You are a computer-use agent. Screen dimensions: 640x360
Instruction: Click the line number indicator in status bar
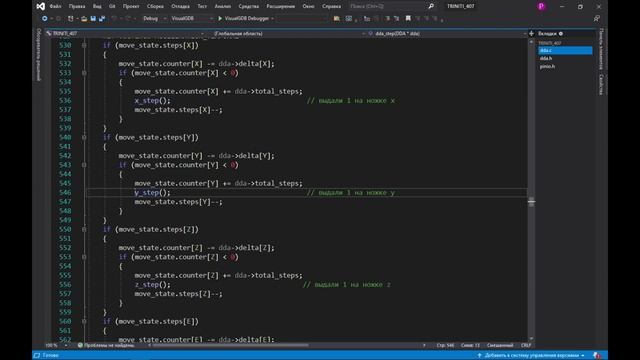coord(445,345)
